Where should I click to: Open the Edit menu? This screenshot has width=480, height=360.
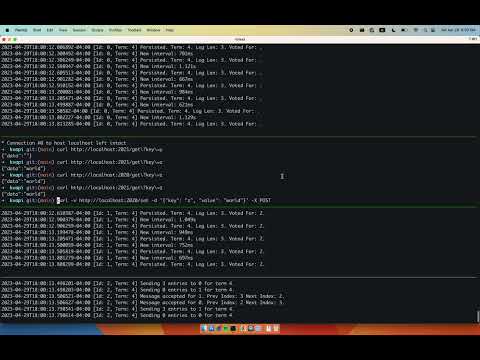[x=50, y=30]
